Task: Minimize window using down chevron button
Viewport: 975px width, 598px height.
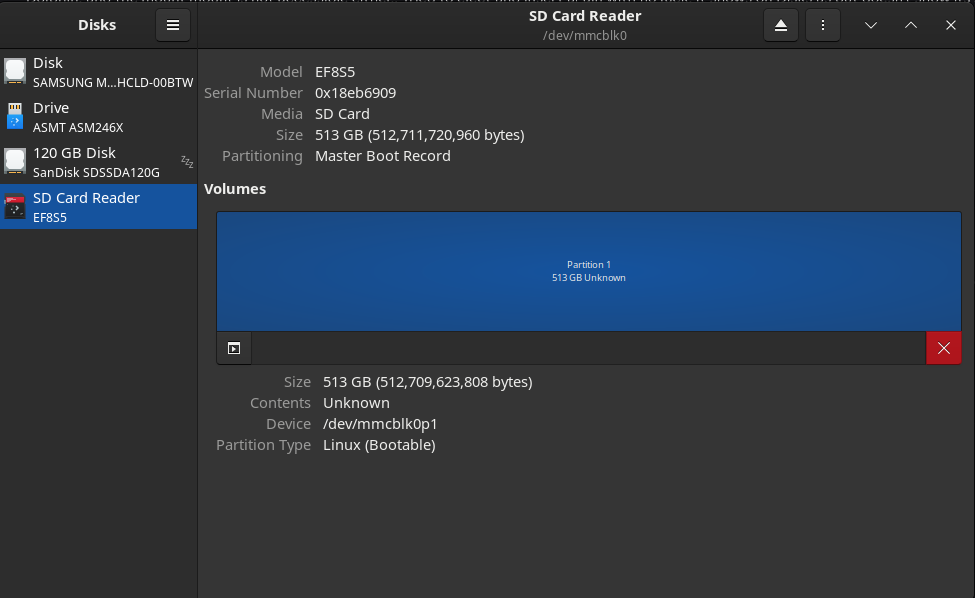Action: [871, 25]
